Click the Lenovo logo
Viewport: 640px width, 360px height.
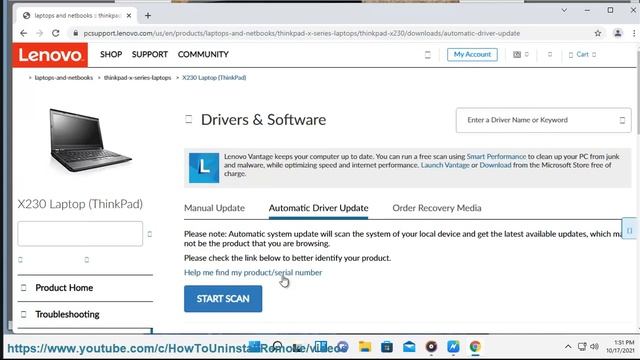point(50,55)
